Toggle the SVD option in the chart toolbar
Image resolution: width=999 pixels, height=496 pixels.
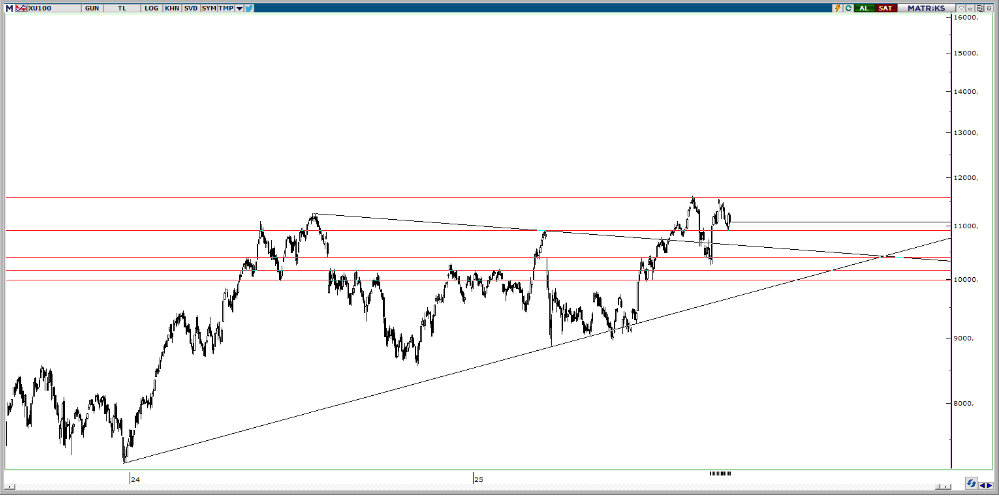click(190, 8)
